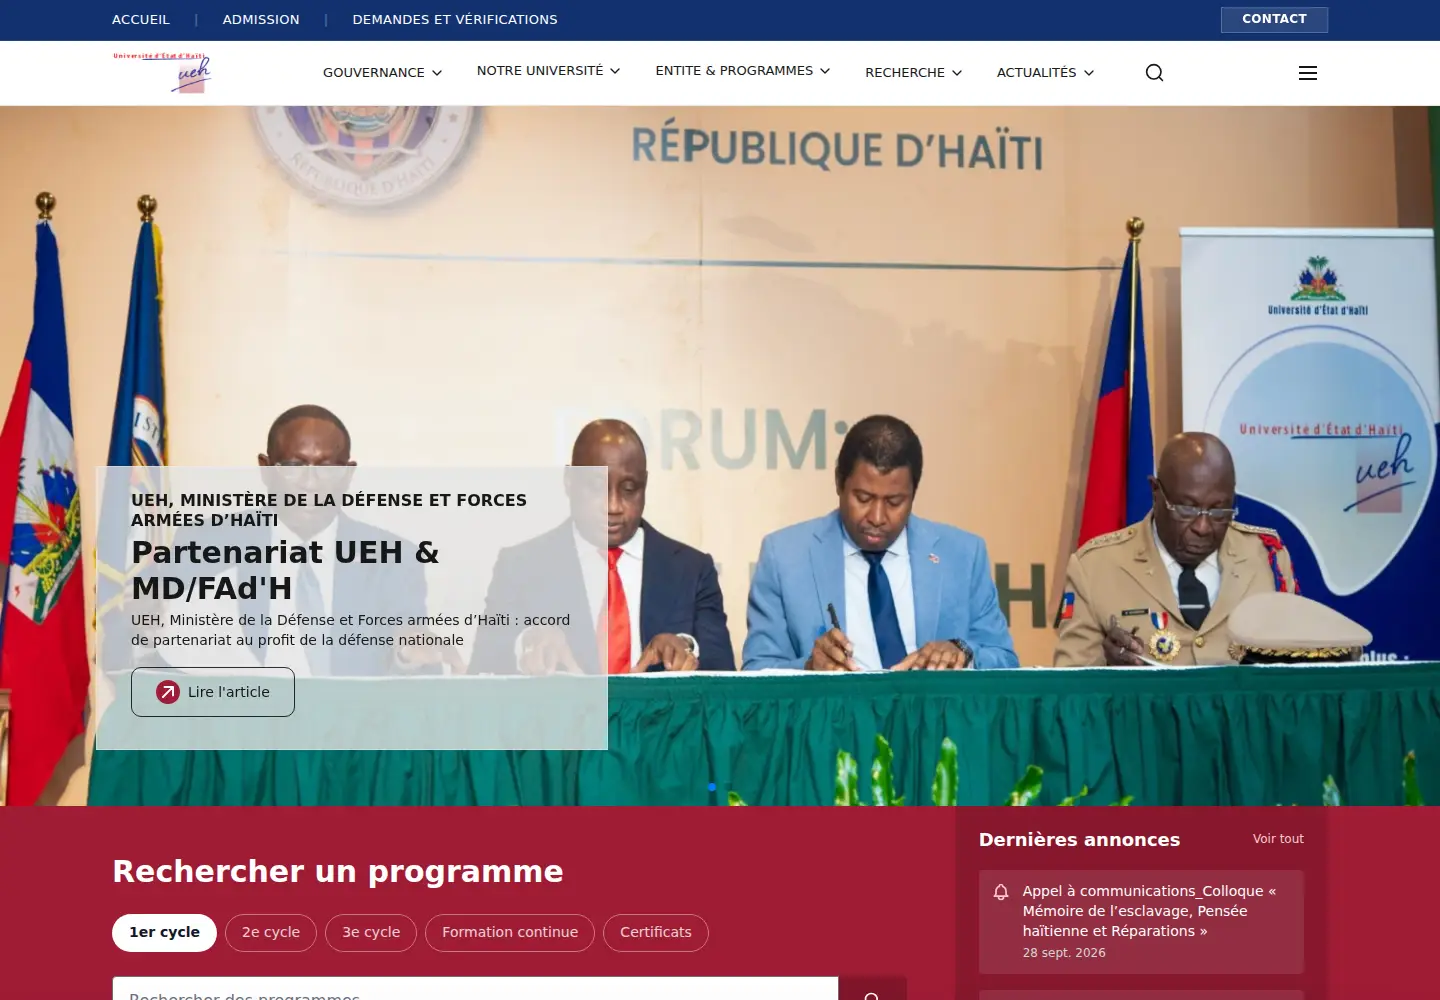This screenshot has width=1440, height=1000.
Task: Click the Partenariat UEH & MD/FAd'H headline
Action: [x=285, y=570]
